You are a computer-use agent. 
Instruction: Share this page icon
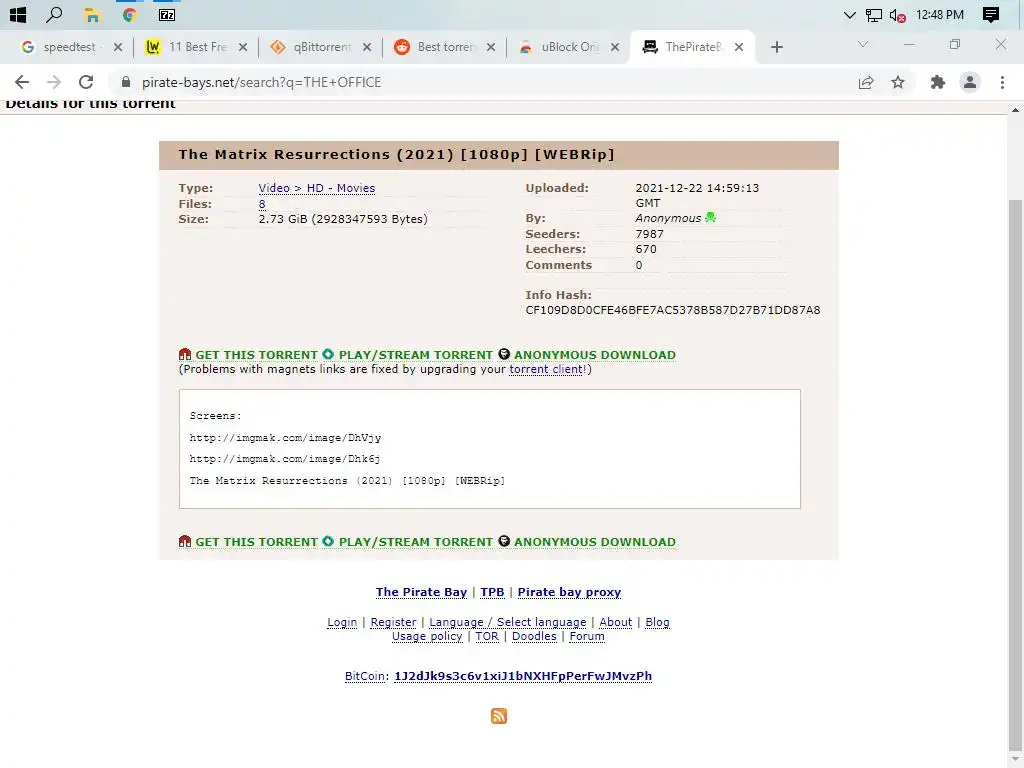click(866, 82)
